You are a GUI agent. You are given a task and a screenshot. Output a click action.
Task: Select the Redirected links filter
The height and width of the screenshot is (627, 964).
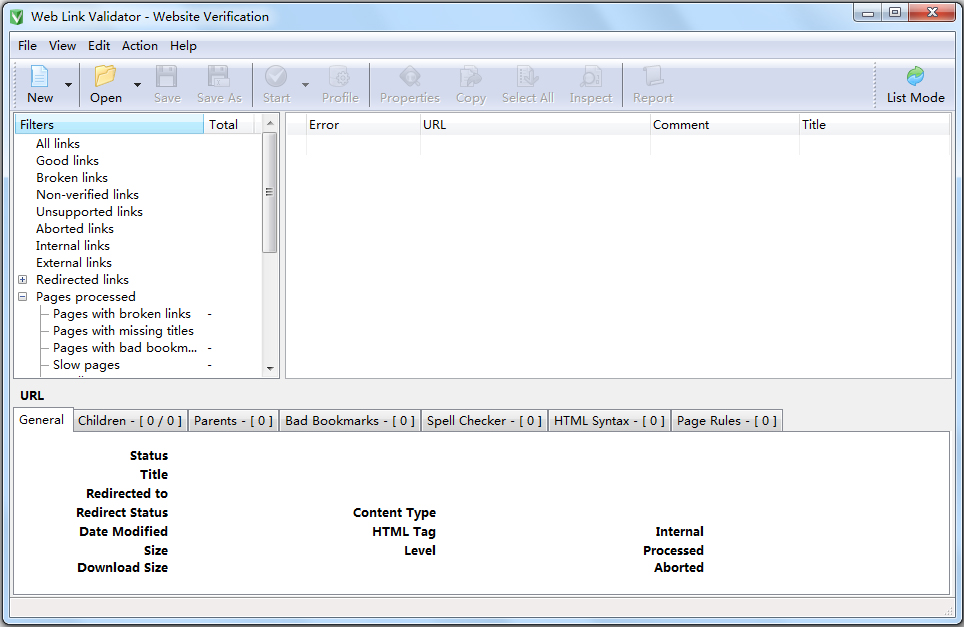pos(82,280)
